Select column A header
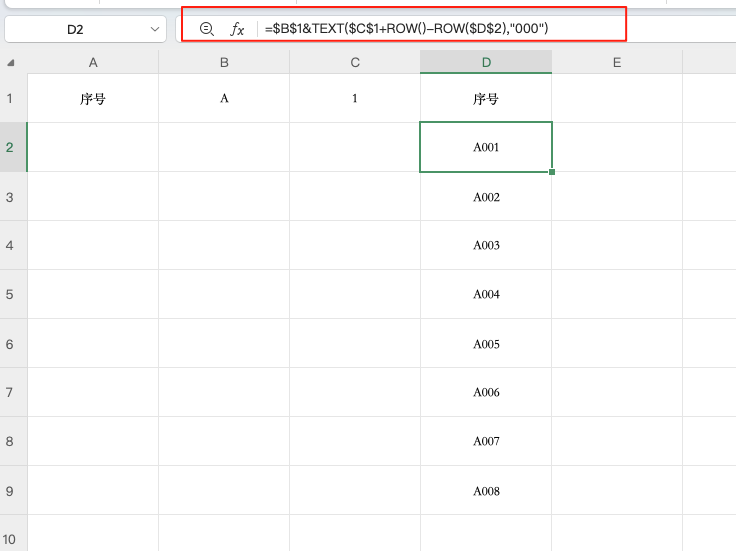Viewport: 736px width, 551px height. pyautogui.click(x=93, y=63)
